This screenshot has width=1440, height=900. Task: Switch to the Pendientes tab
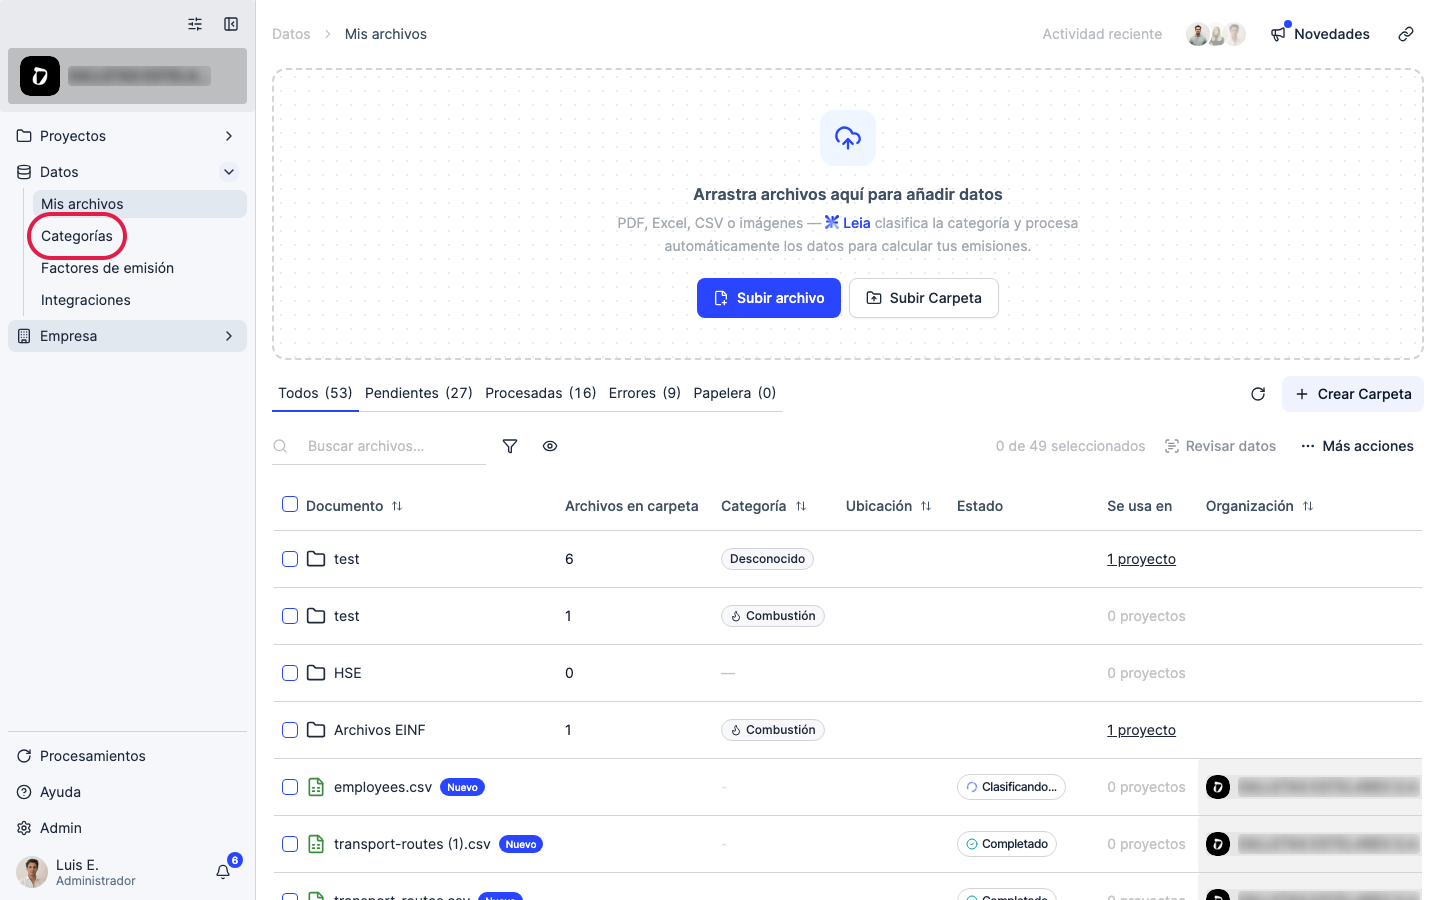click(419, 393)
